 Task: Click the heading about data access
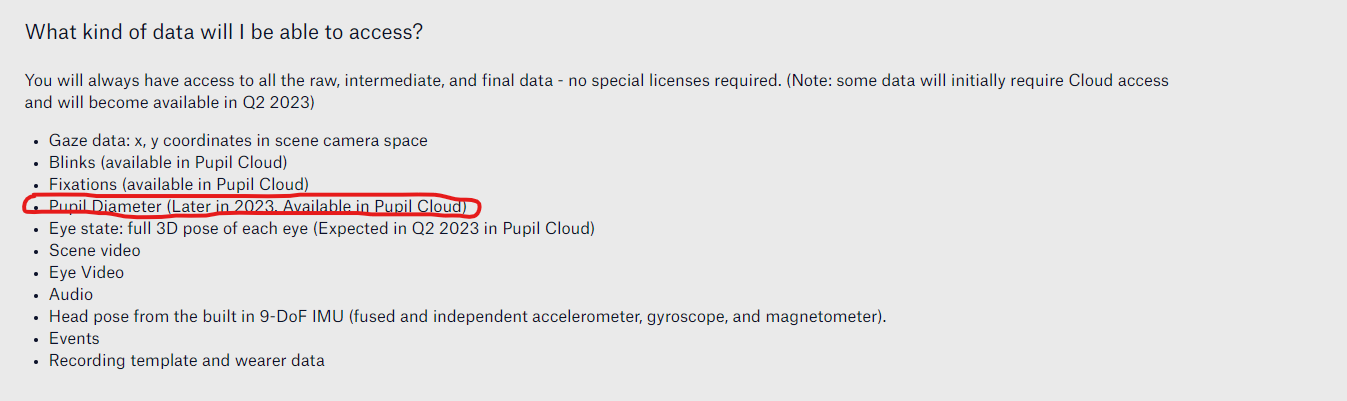point(224,32)
